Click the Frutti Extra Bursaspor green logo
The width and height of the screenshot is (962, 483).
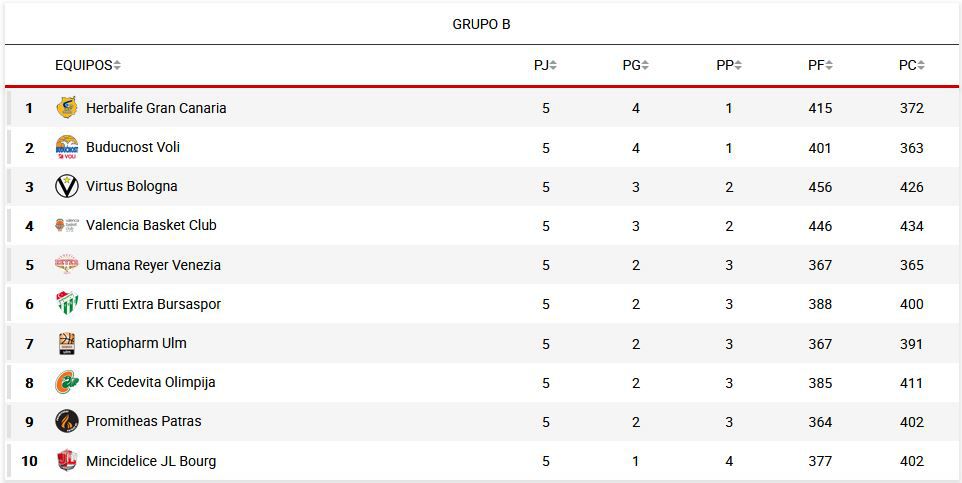point(67,304)
